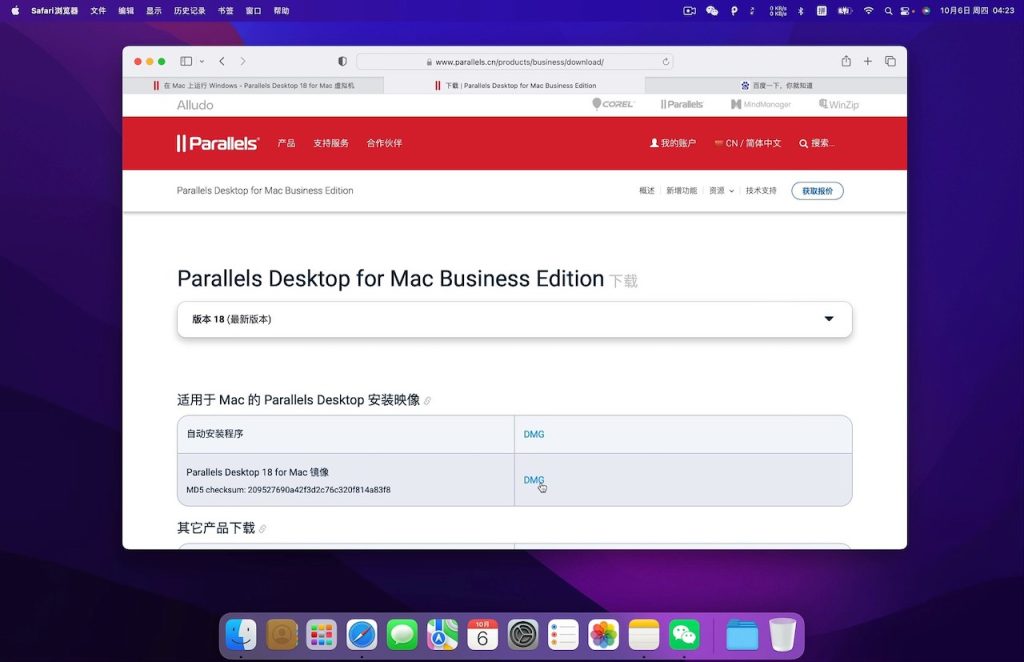Screen dimensions: 1024x662
Task: Click DMG link for Parallels Desktop 18 镜像
Action: 534,480
